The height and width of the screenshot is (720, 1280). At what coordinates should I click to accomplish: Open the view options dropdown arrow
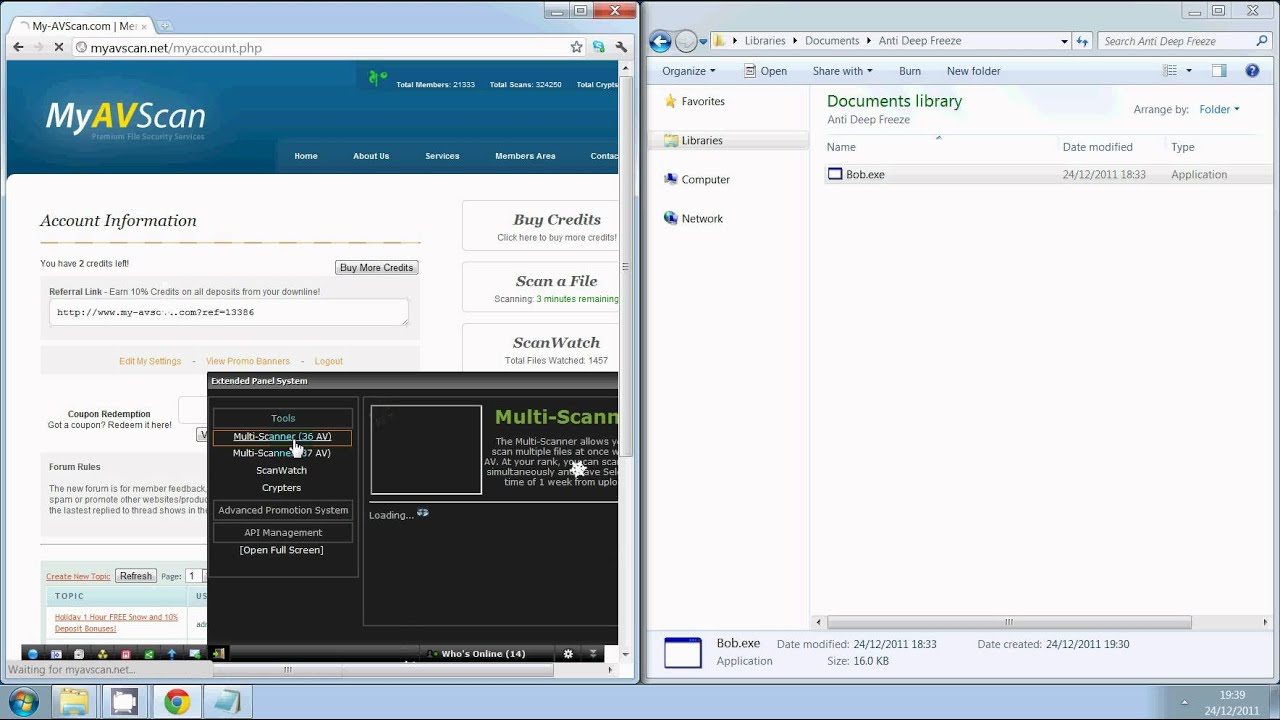click(x=1188, y=71)
